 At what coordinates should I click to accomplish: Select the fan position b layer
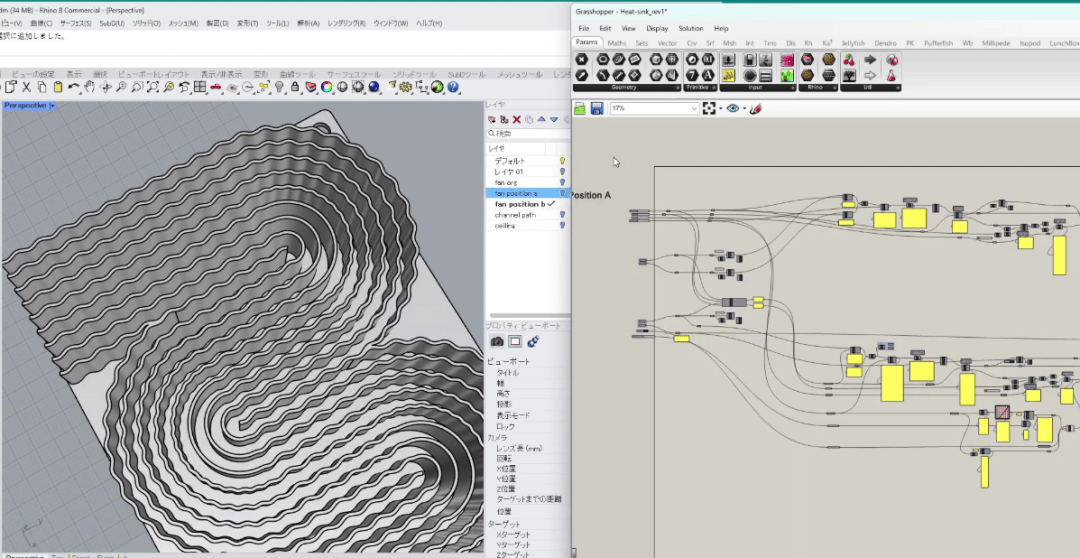pos(520,204)
